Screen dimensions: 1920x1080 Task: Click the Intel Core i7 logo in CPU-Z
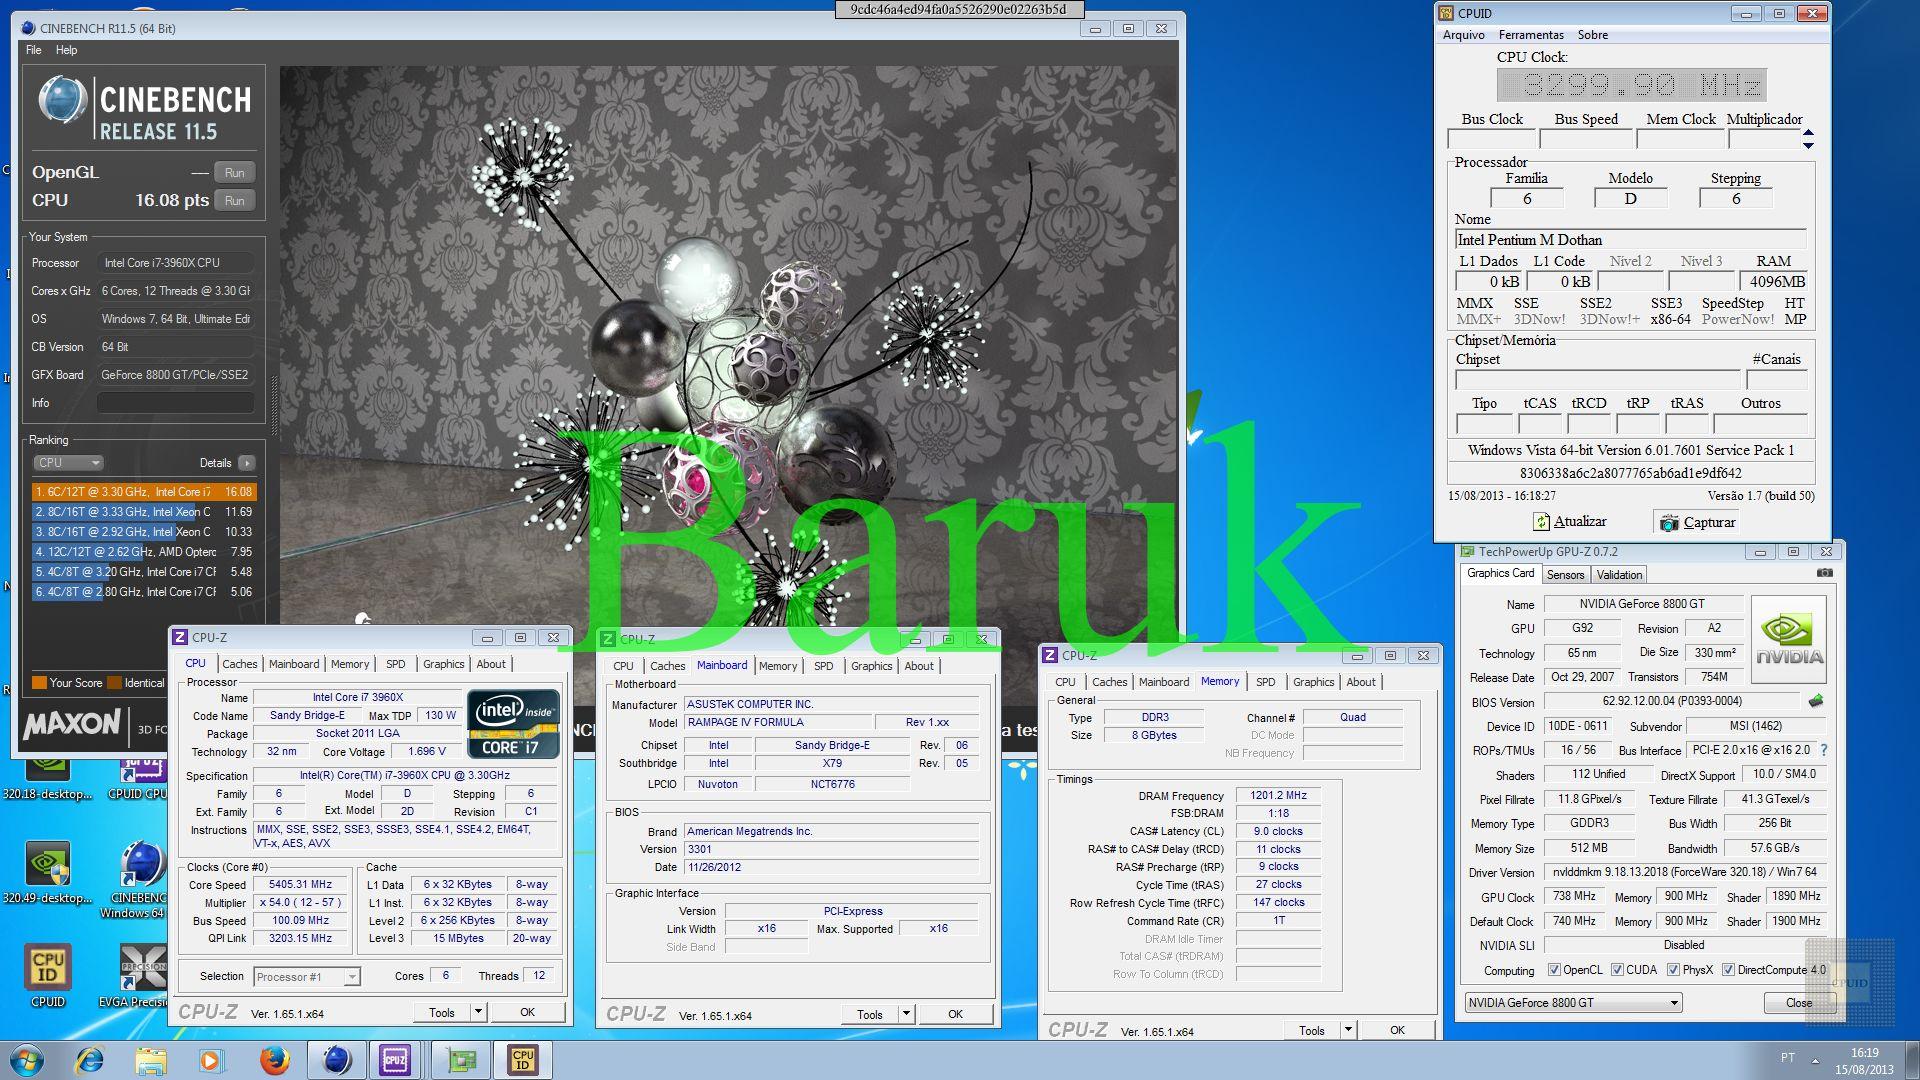513,723
